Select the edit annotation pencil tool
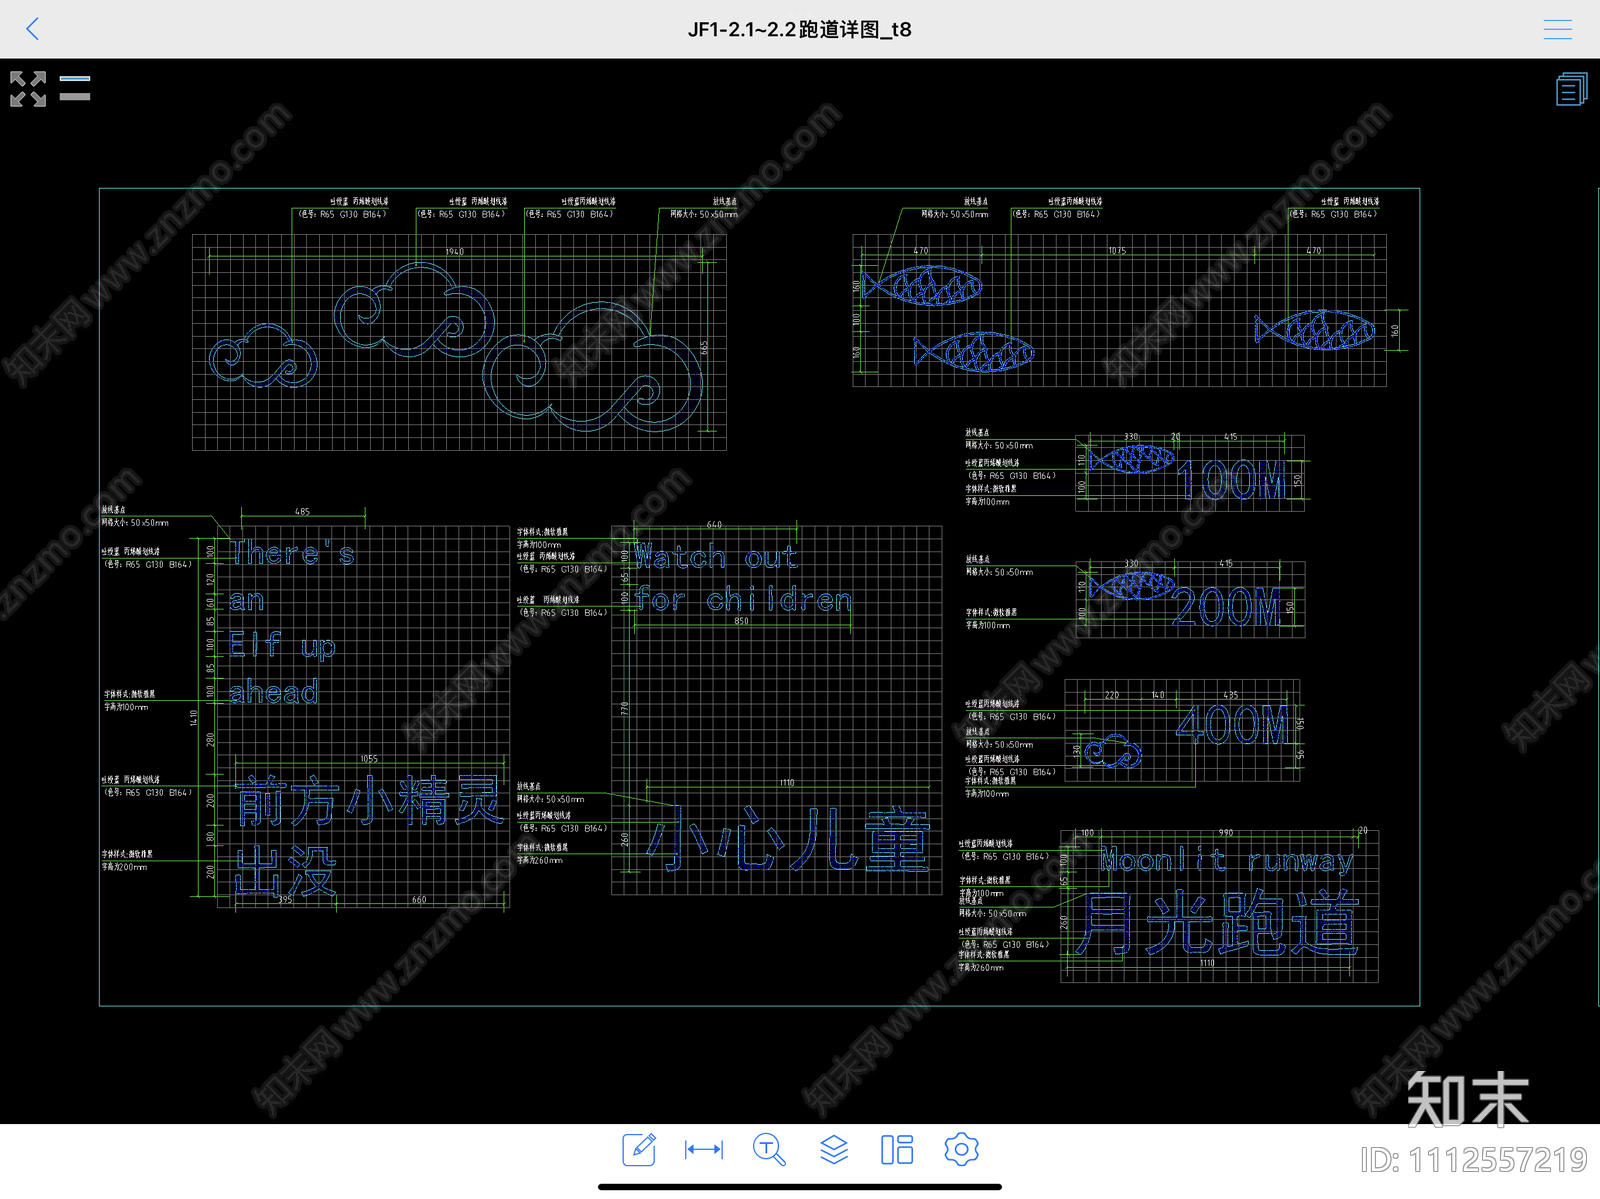This screenshot has height=1199, width=1600. 639,1149
